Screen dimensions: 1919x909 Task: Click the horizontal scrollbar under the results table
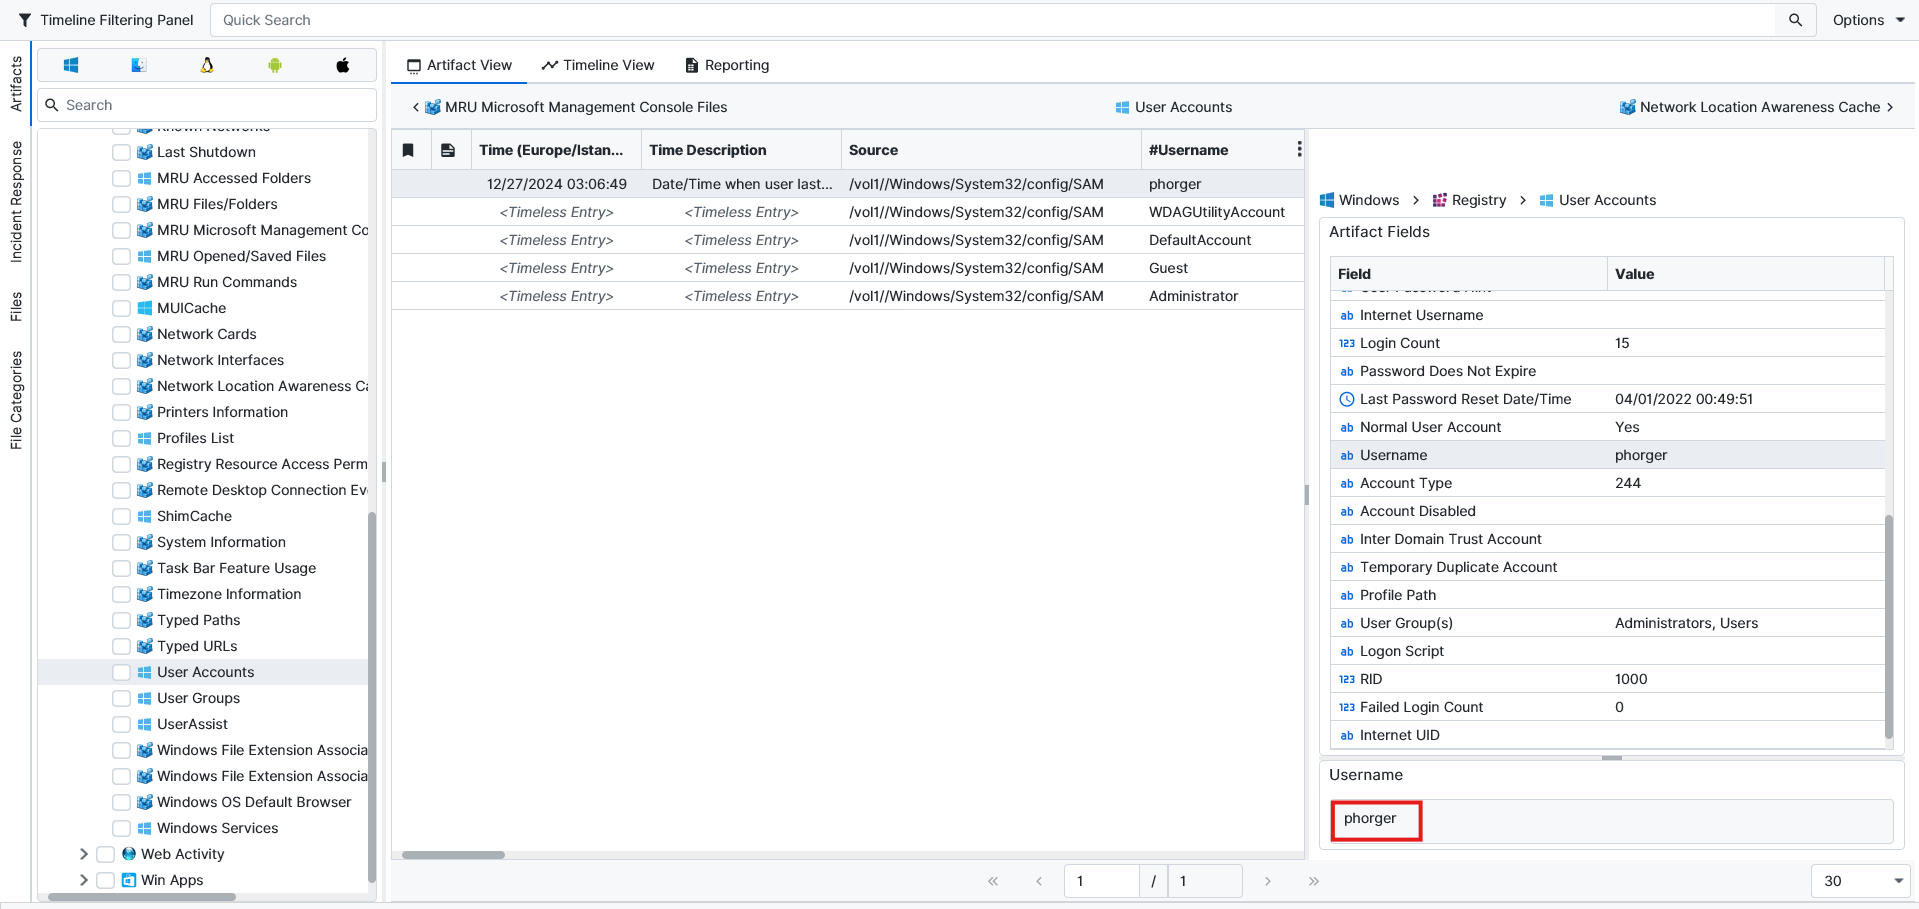453,855
